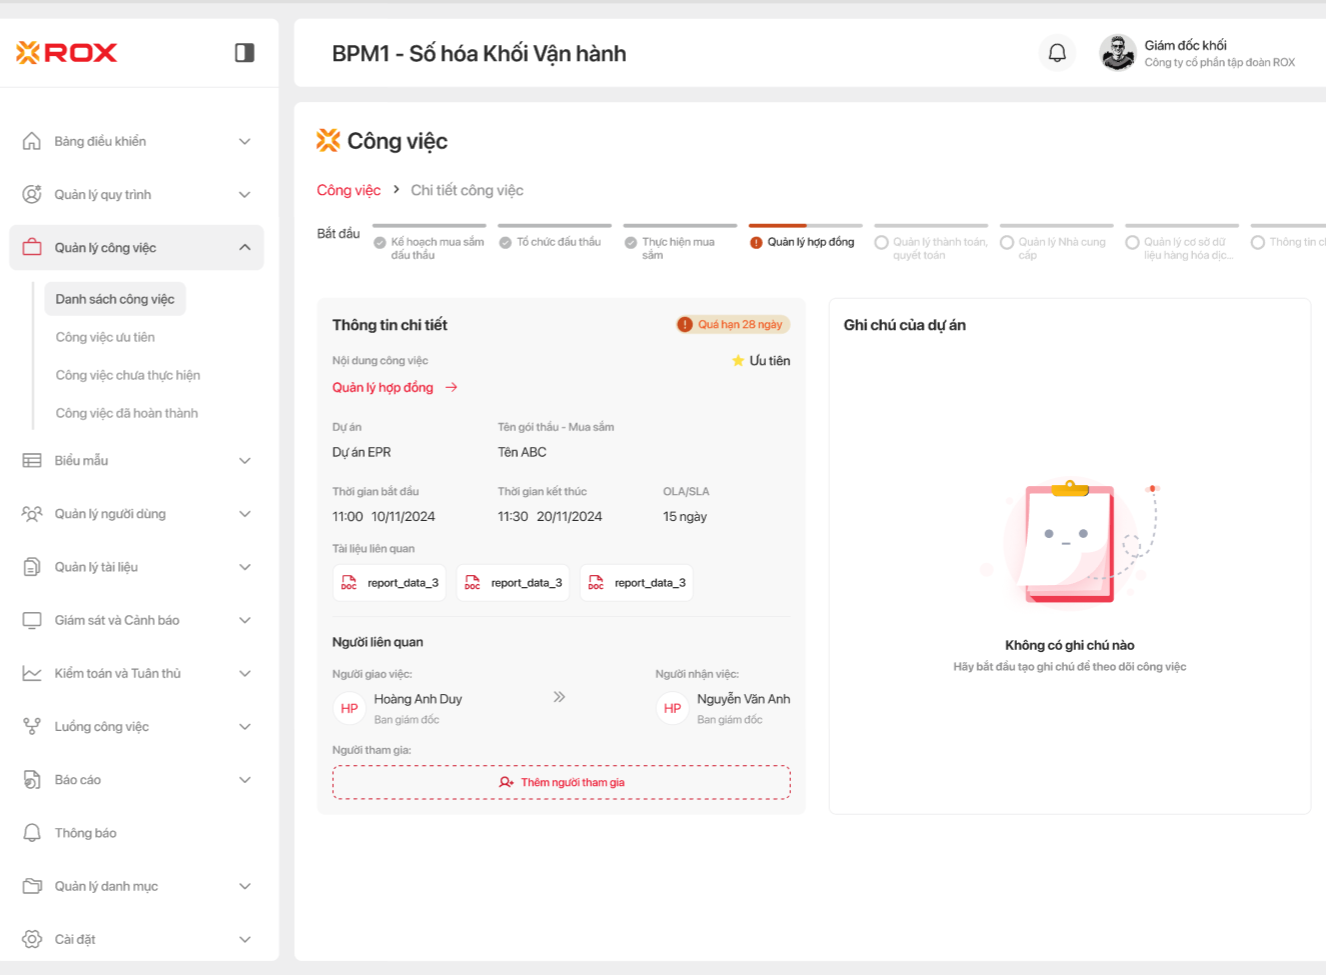Viewport: 1326px width, 975px height.
Task: Click Thêm người tham gia button
Action: pyautogui.click(x=561, y=783)
